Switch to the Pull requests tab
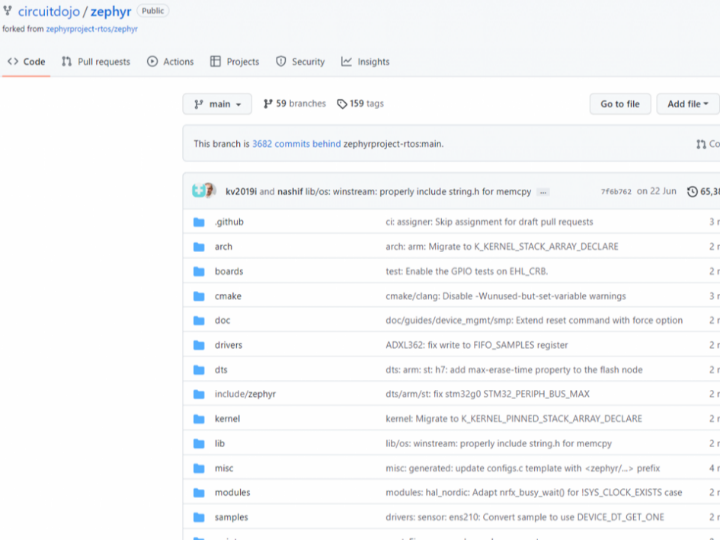Viewport: 720px width, 540px height. pos(96,62)
